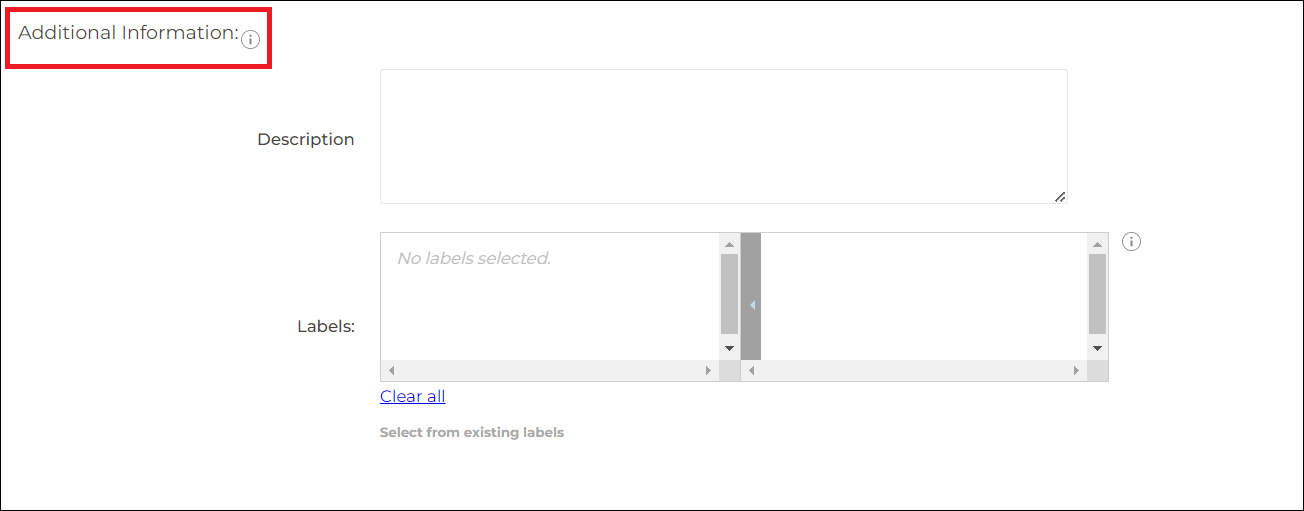Click the down arrow of selected-labels scrollbar
The height and width of the screenshot is (511, 1304).
[729, 348]
